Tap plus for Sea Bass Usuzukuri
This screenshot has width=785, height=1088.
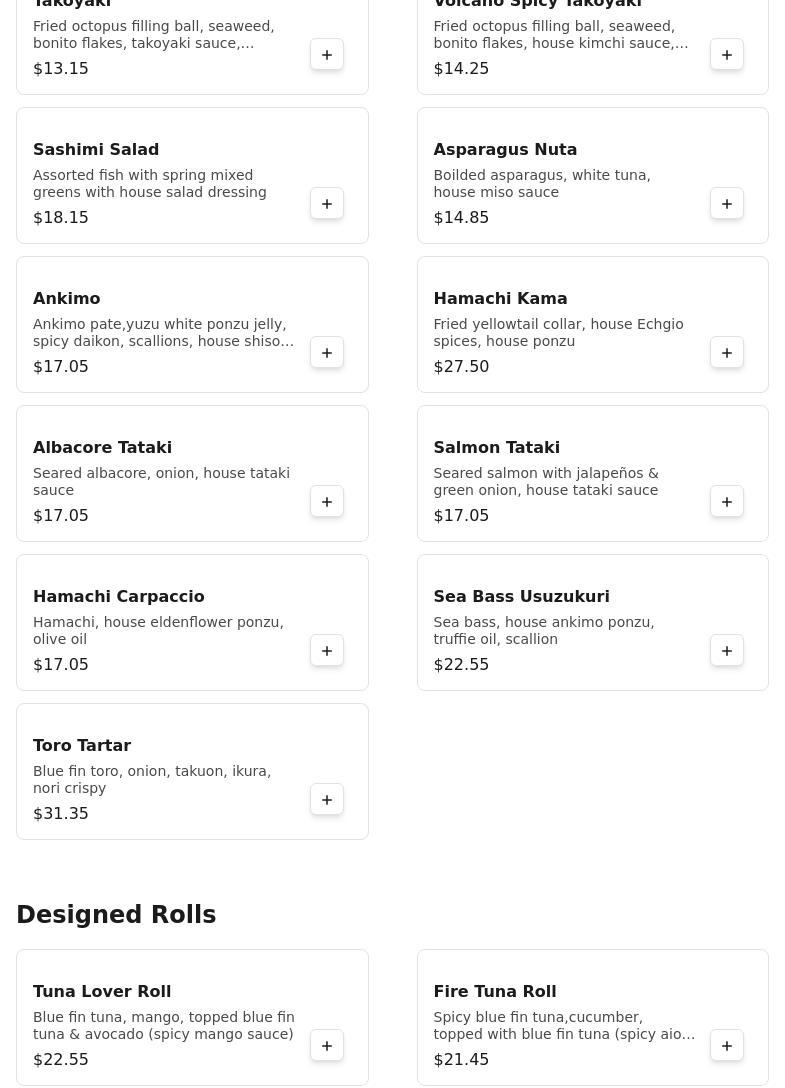click(x=727, y=651)
